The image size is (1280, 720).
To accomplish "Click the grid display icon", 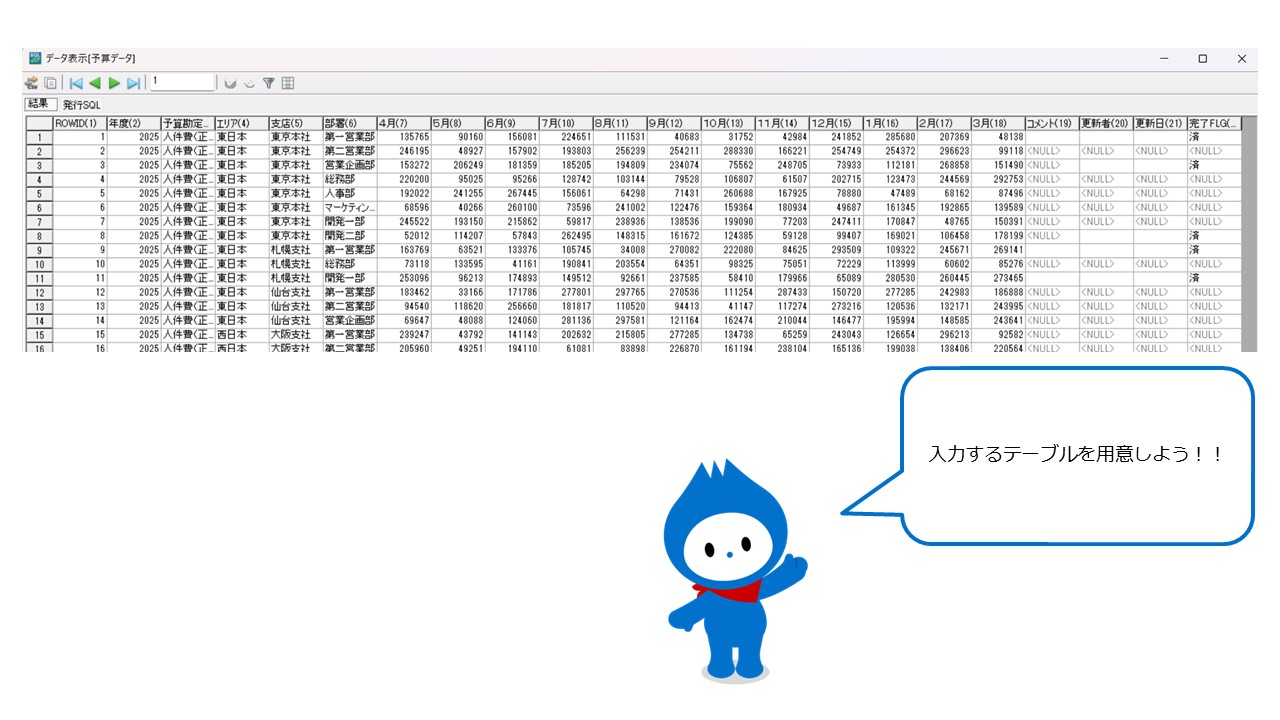I will point(288,83).
